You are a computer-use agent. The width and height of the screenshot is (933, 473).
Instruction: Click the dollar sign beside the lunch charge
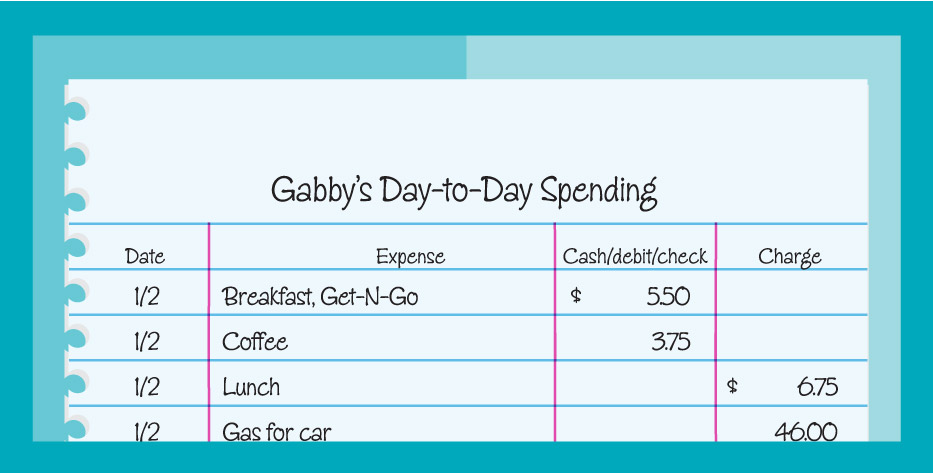[733, 387]
